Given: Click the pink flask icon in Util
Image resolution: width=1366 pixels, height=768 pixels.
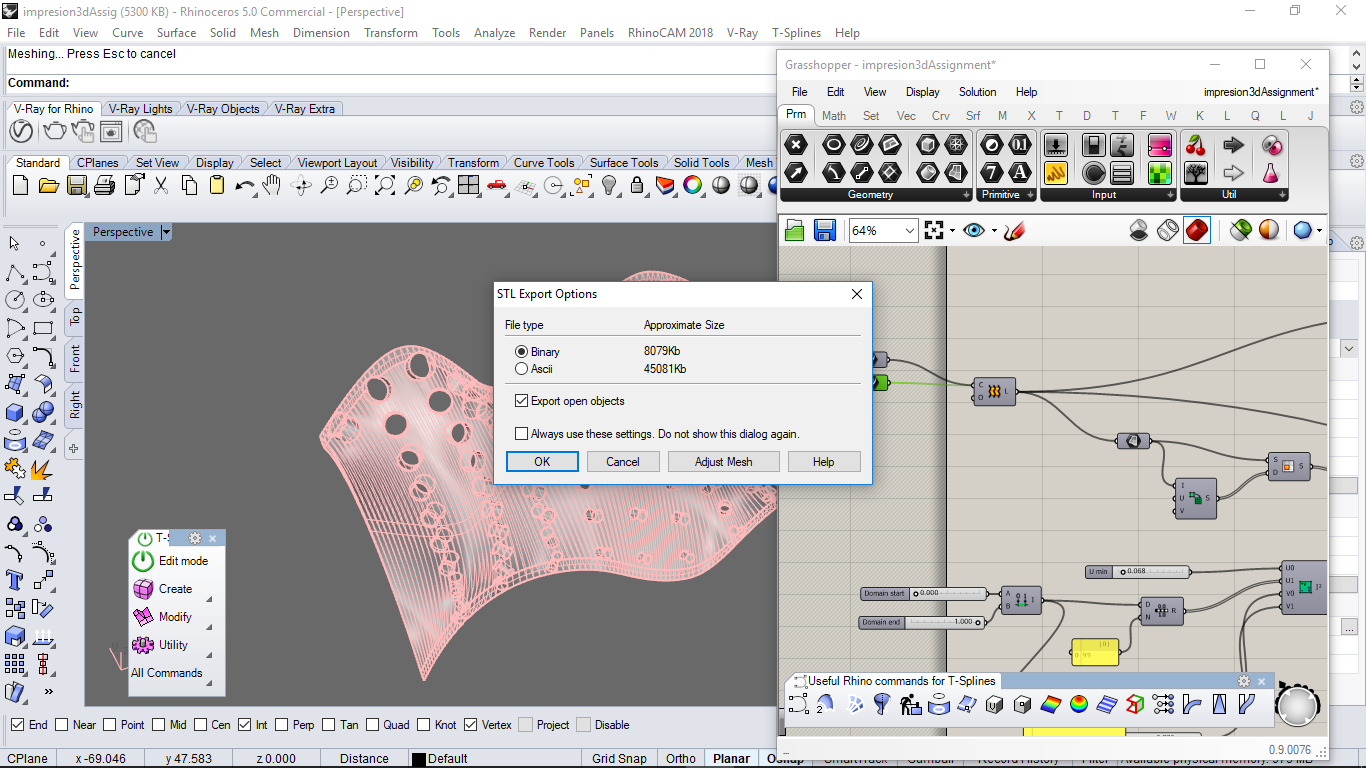Looking at the screenshot, I should point(1271,173).
